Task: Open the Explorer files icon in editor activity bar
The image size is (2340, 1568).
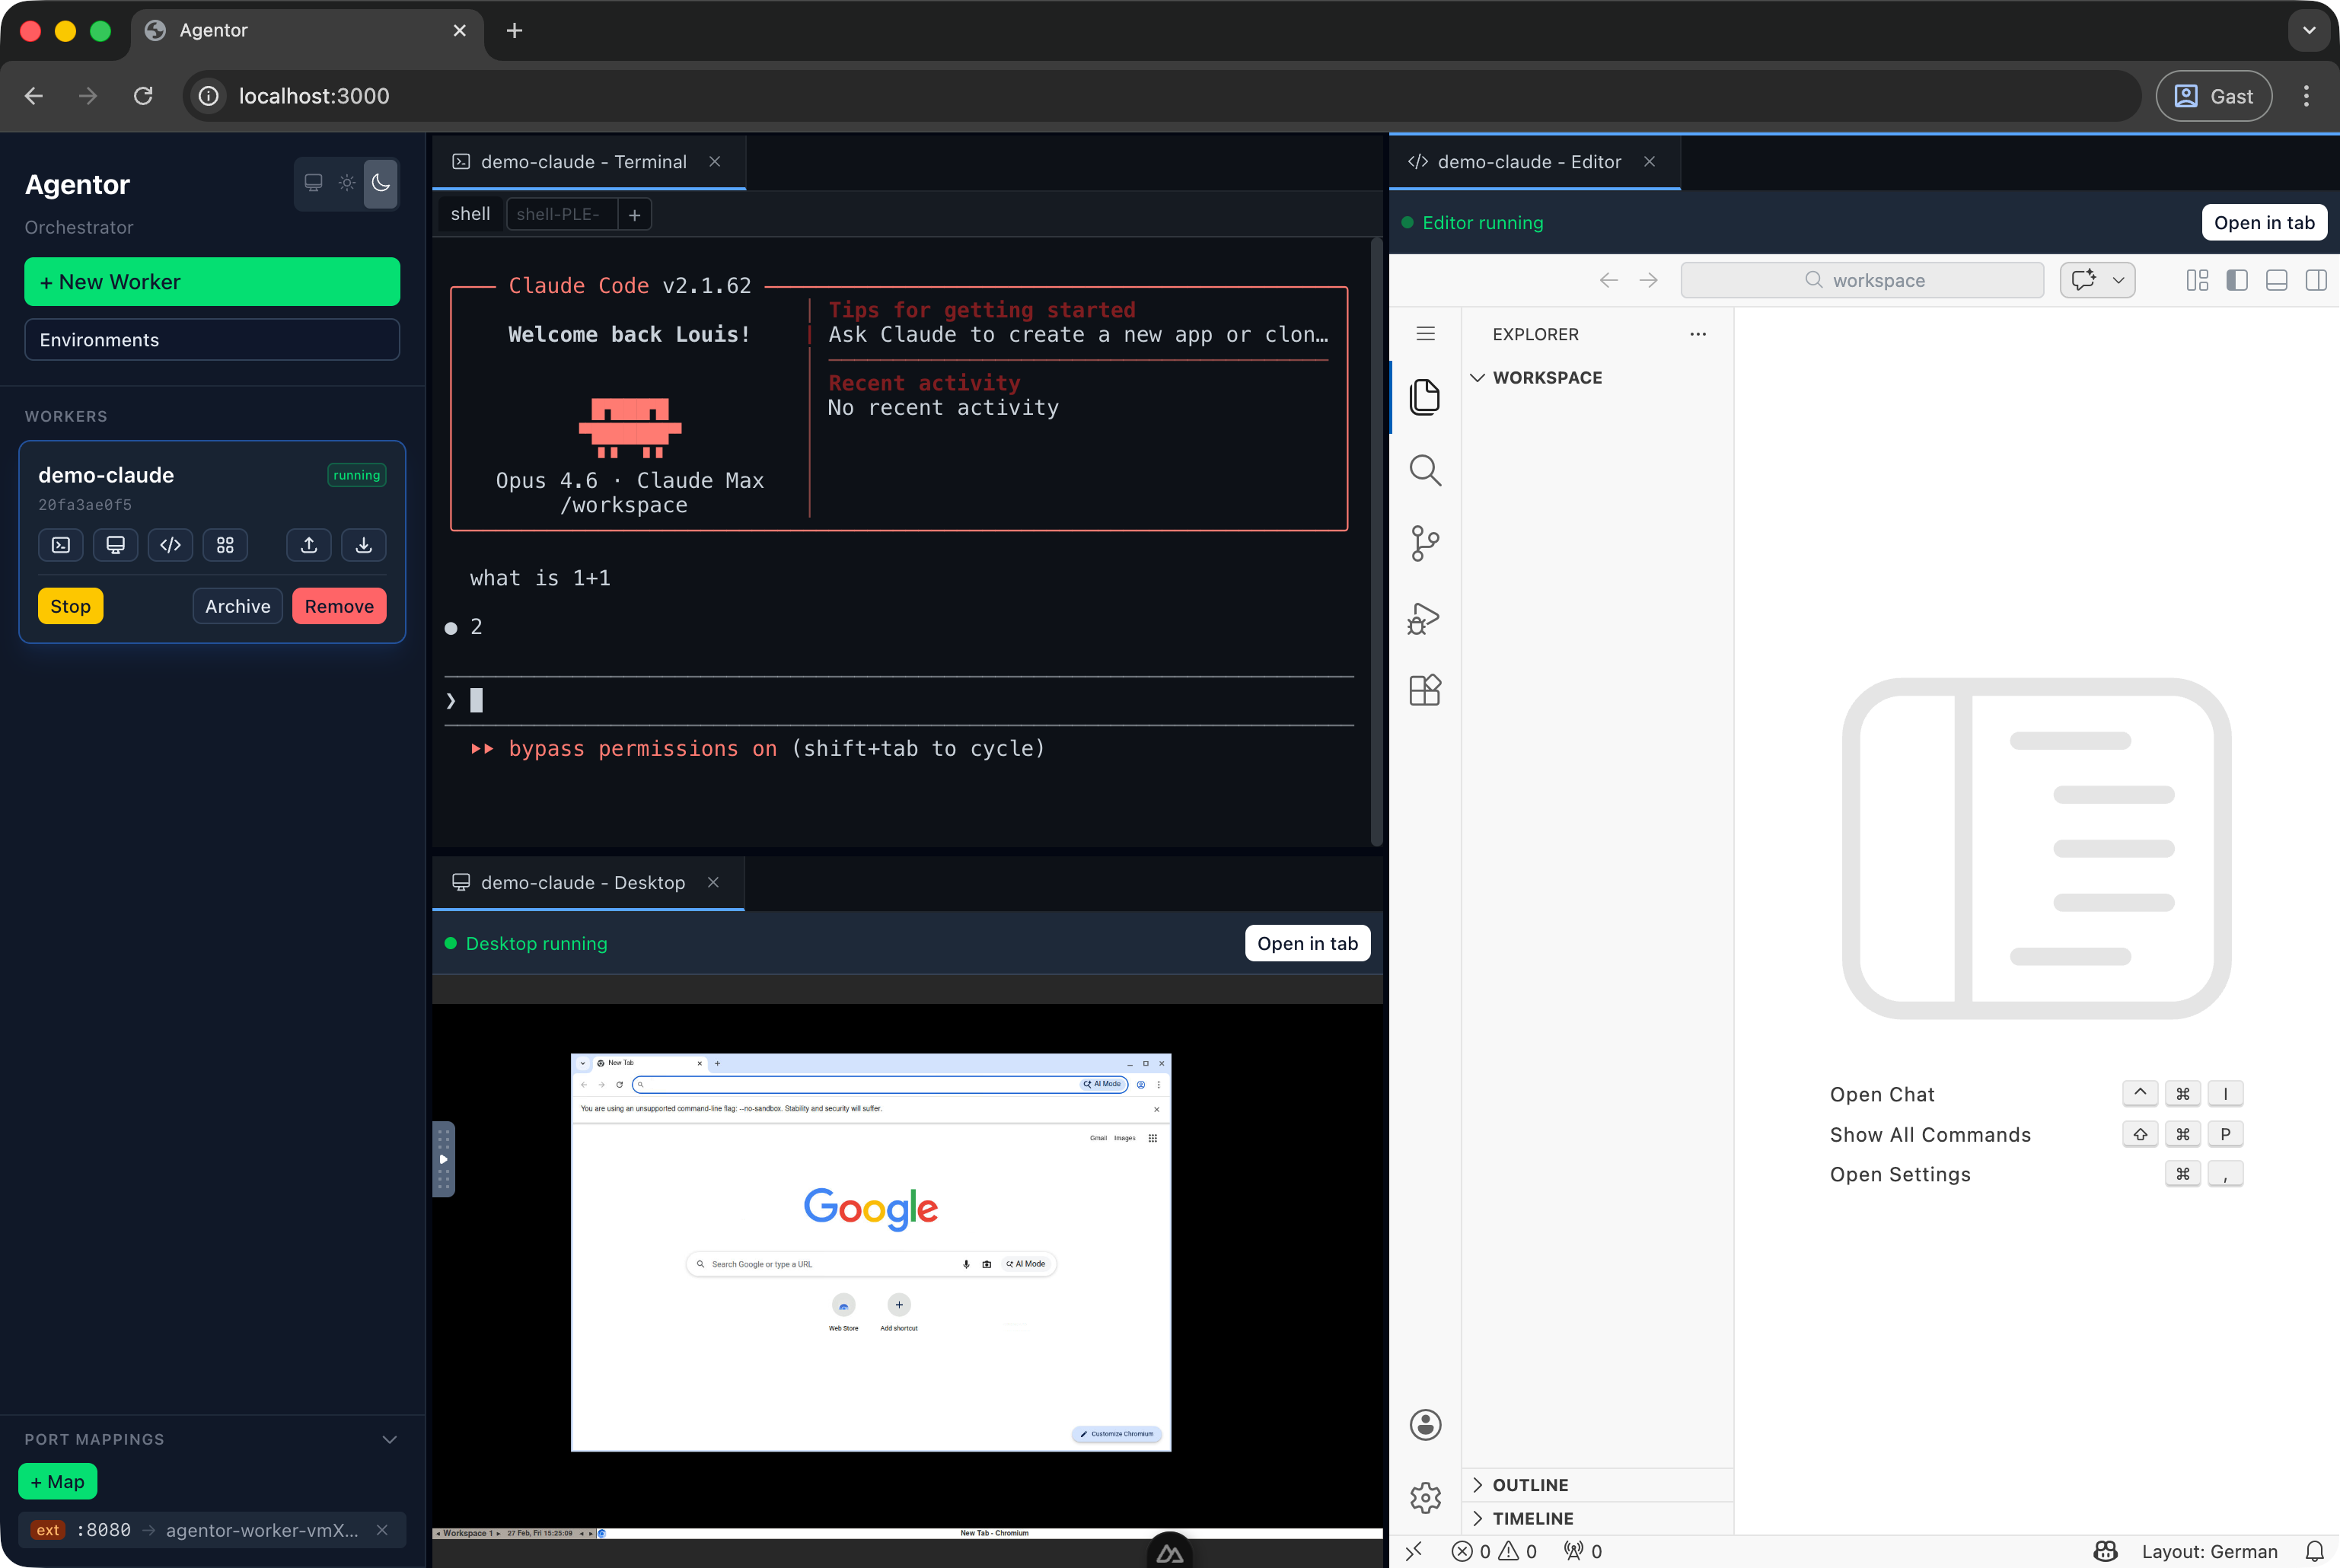Action: pos(1425,397)
